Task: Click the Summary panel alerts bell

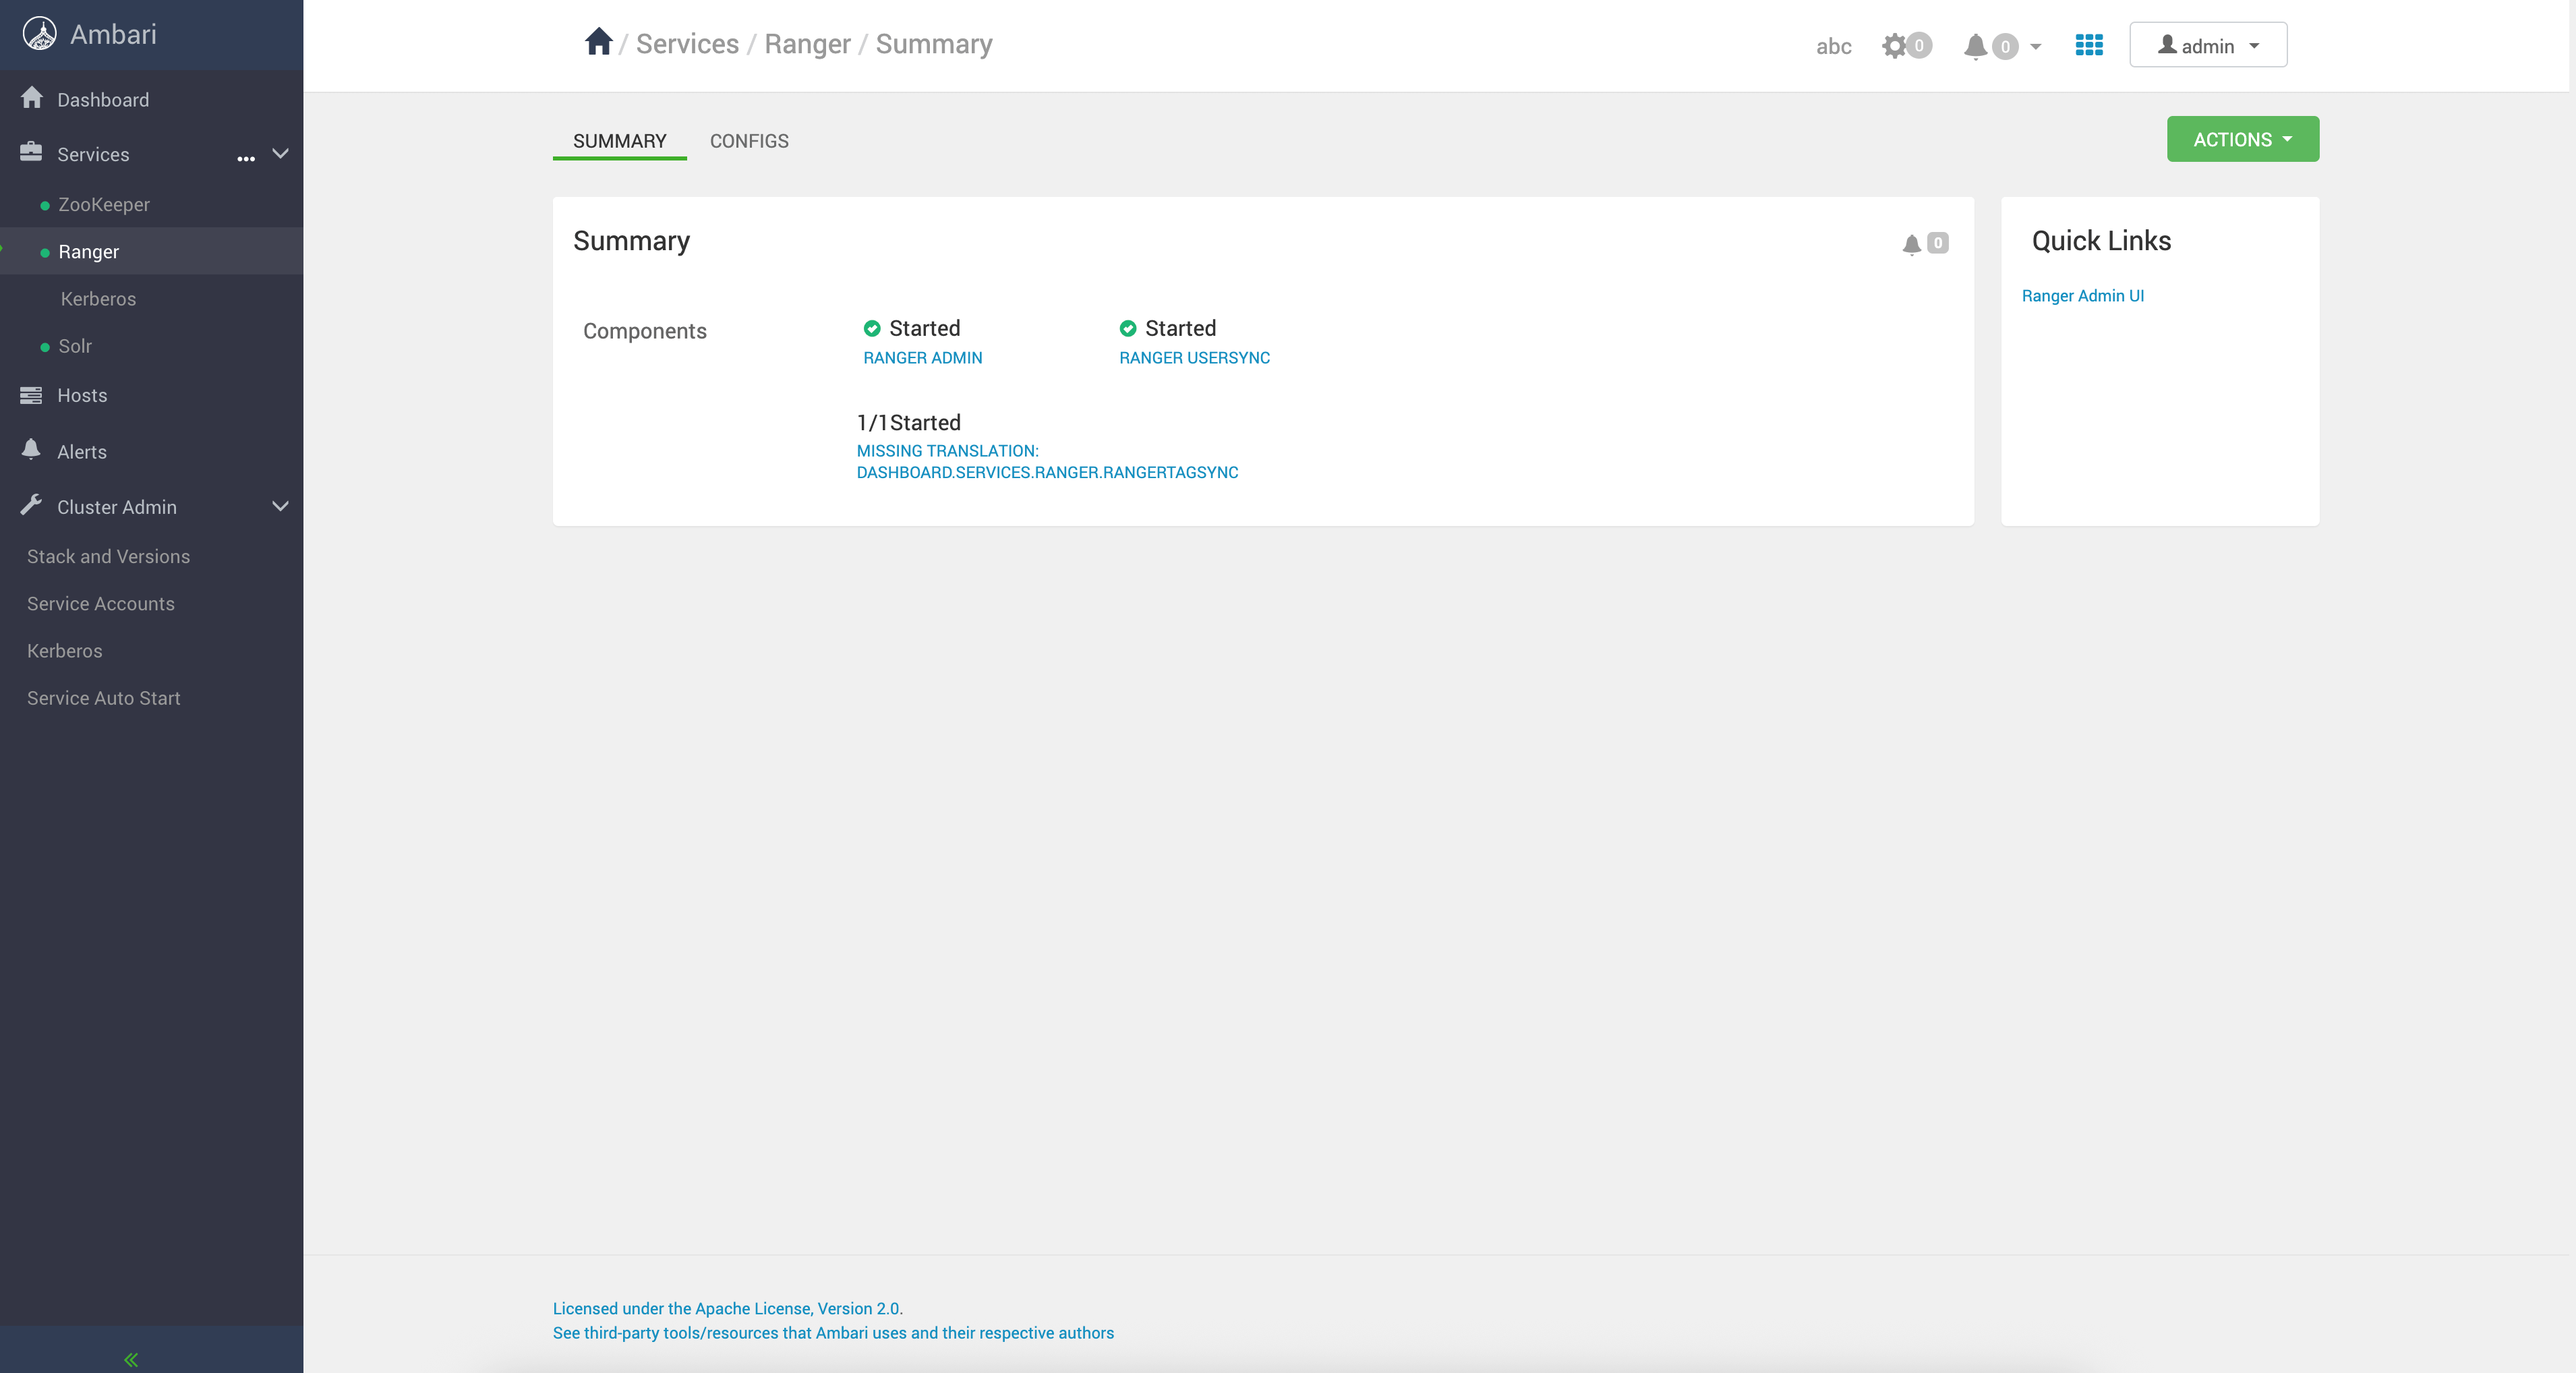Action: coord(1912,244)
